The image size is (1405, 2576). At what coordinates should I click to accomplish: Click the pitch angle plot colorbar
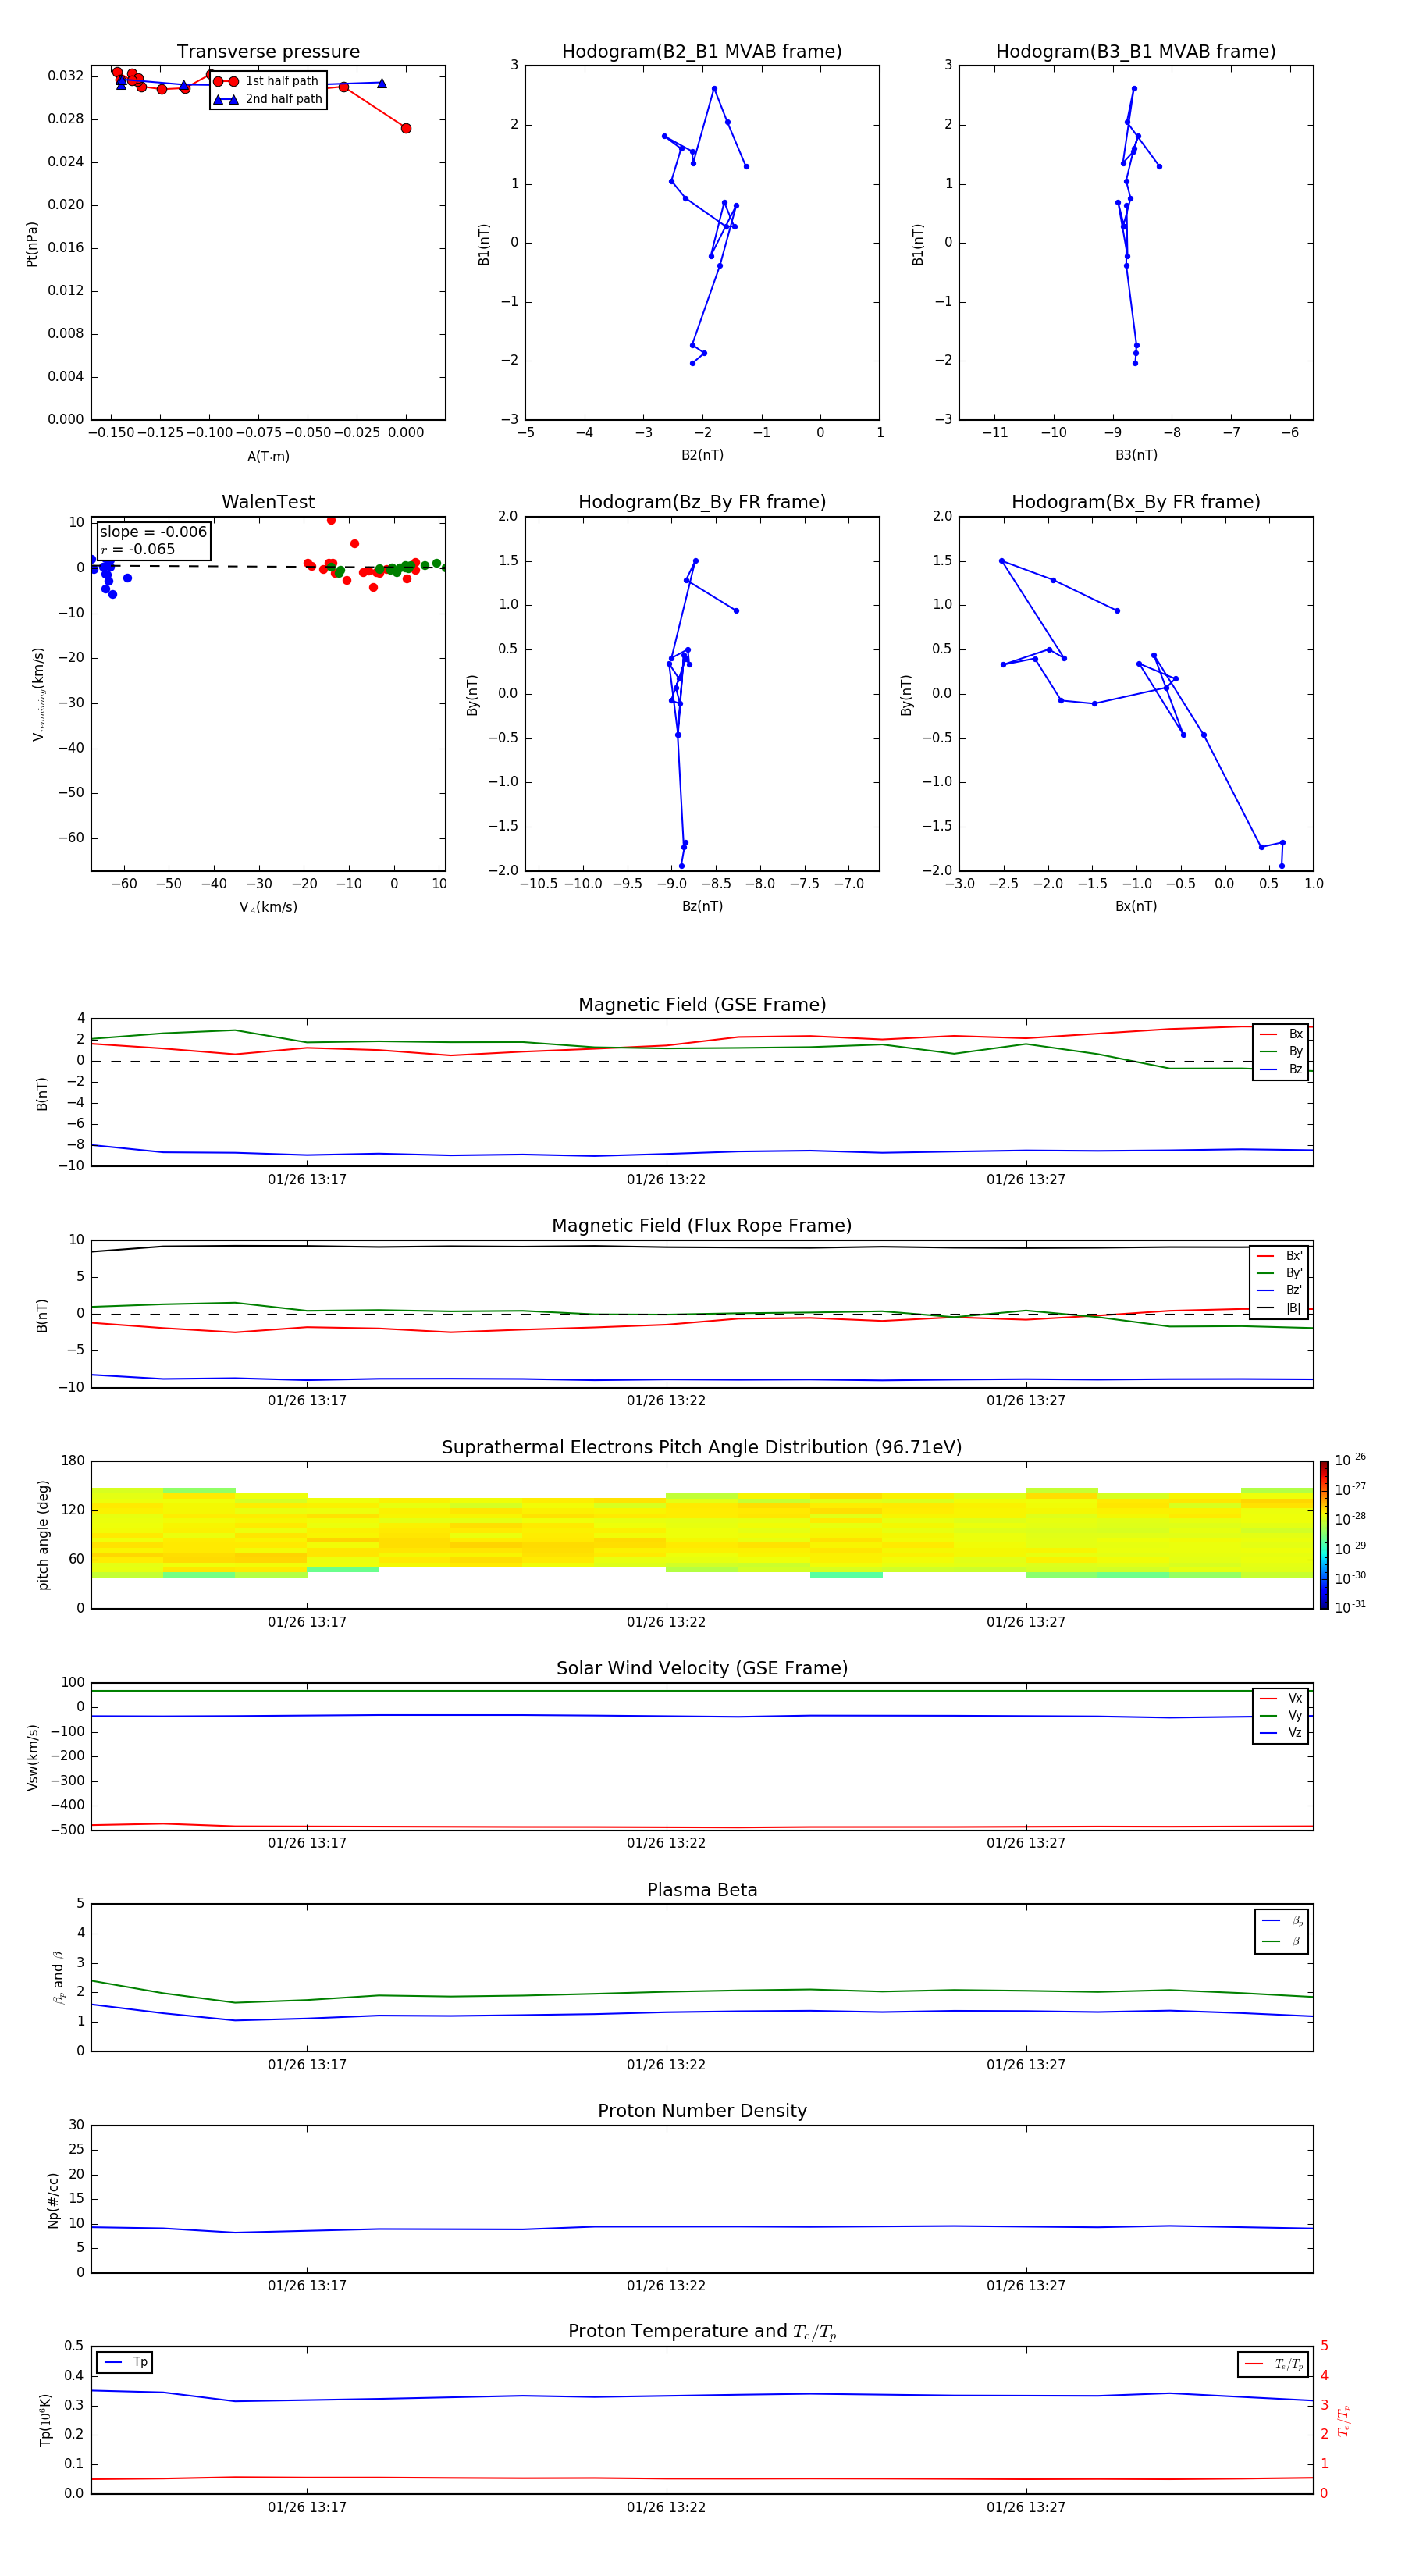(x=1324, y=1535)
